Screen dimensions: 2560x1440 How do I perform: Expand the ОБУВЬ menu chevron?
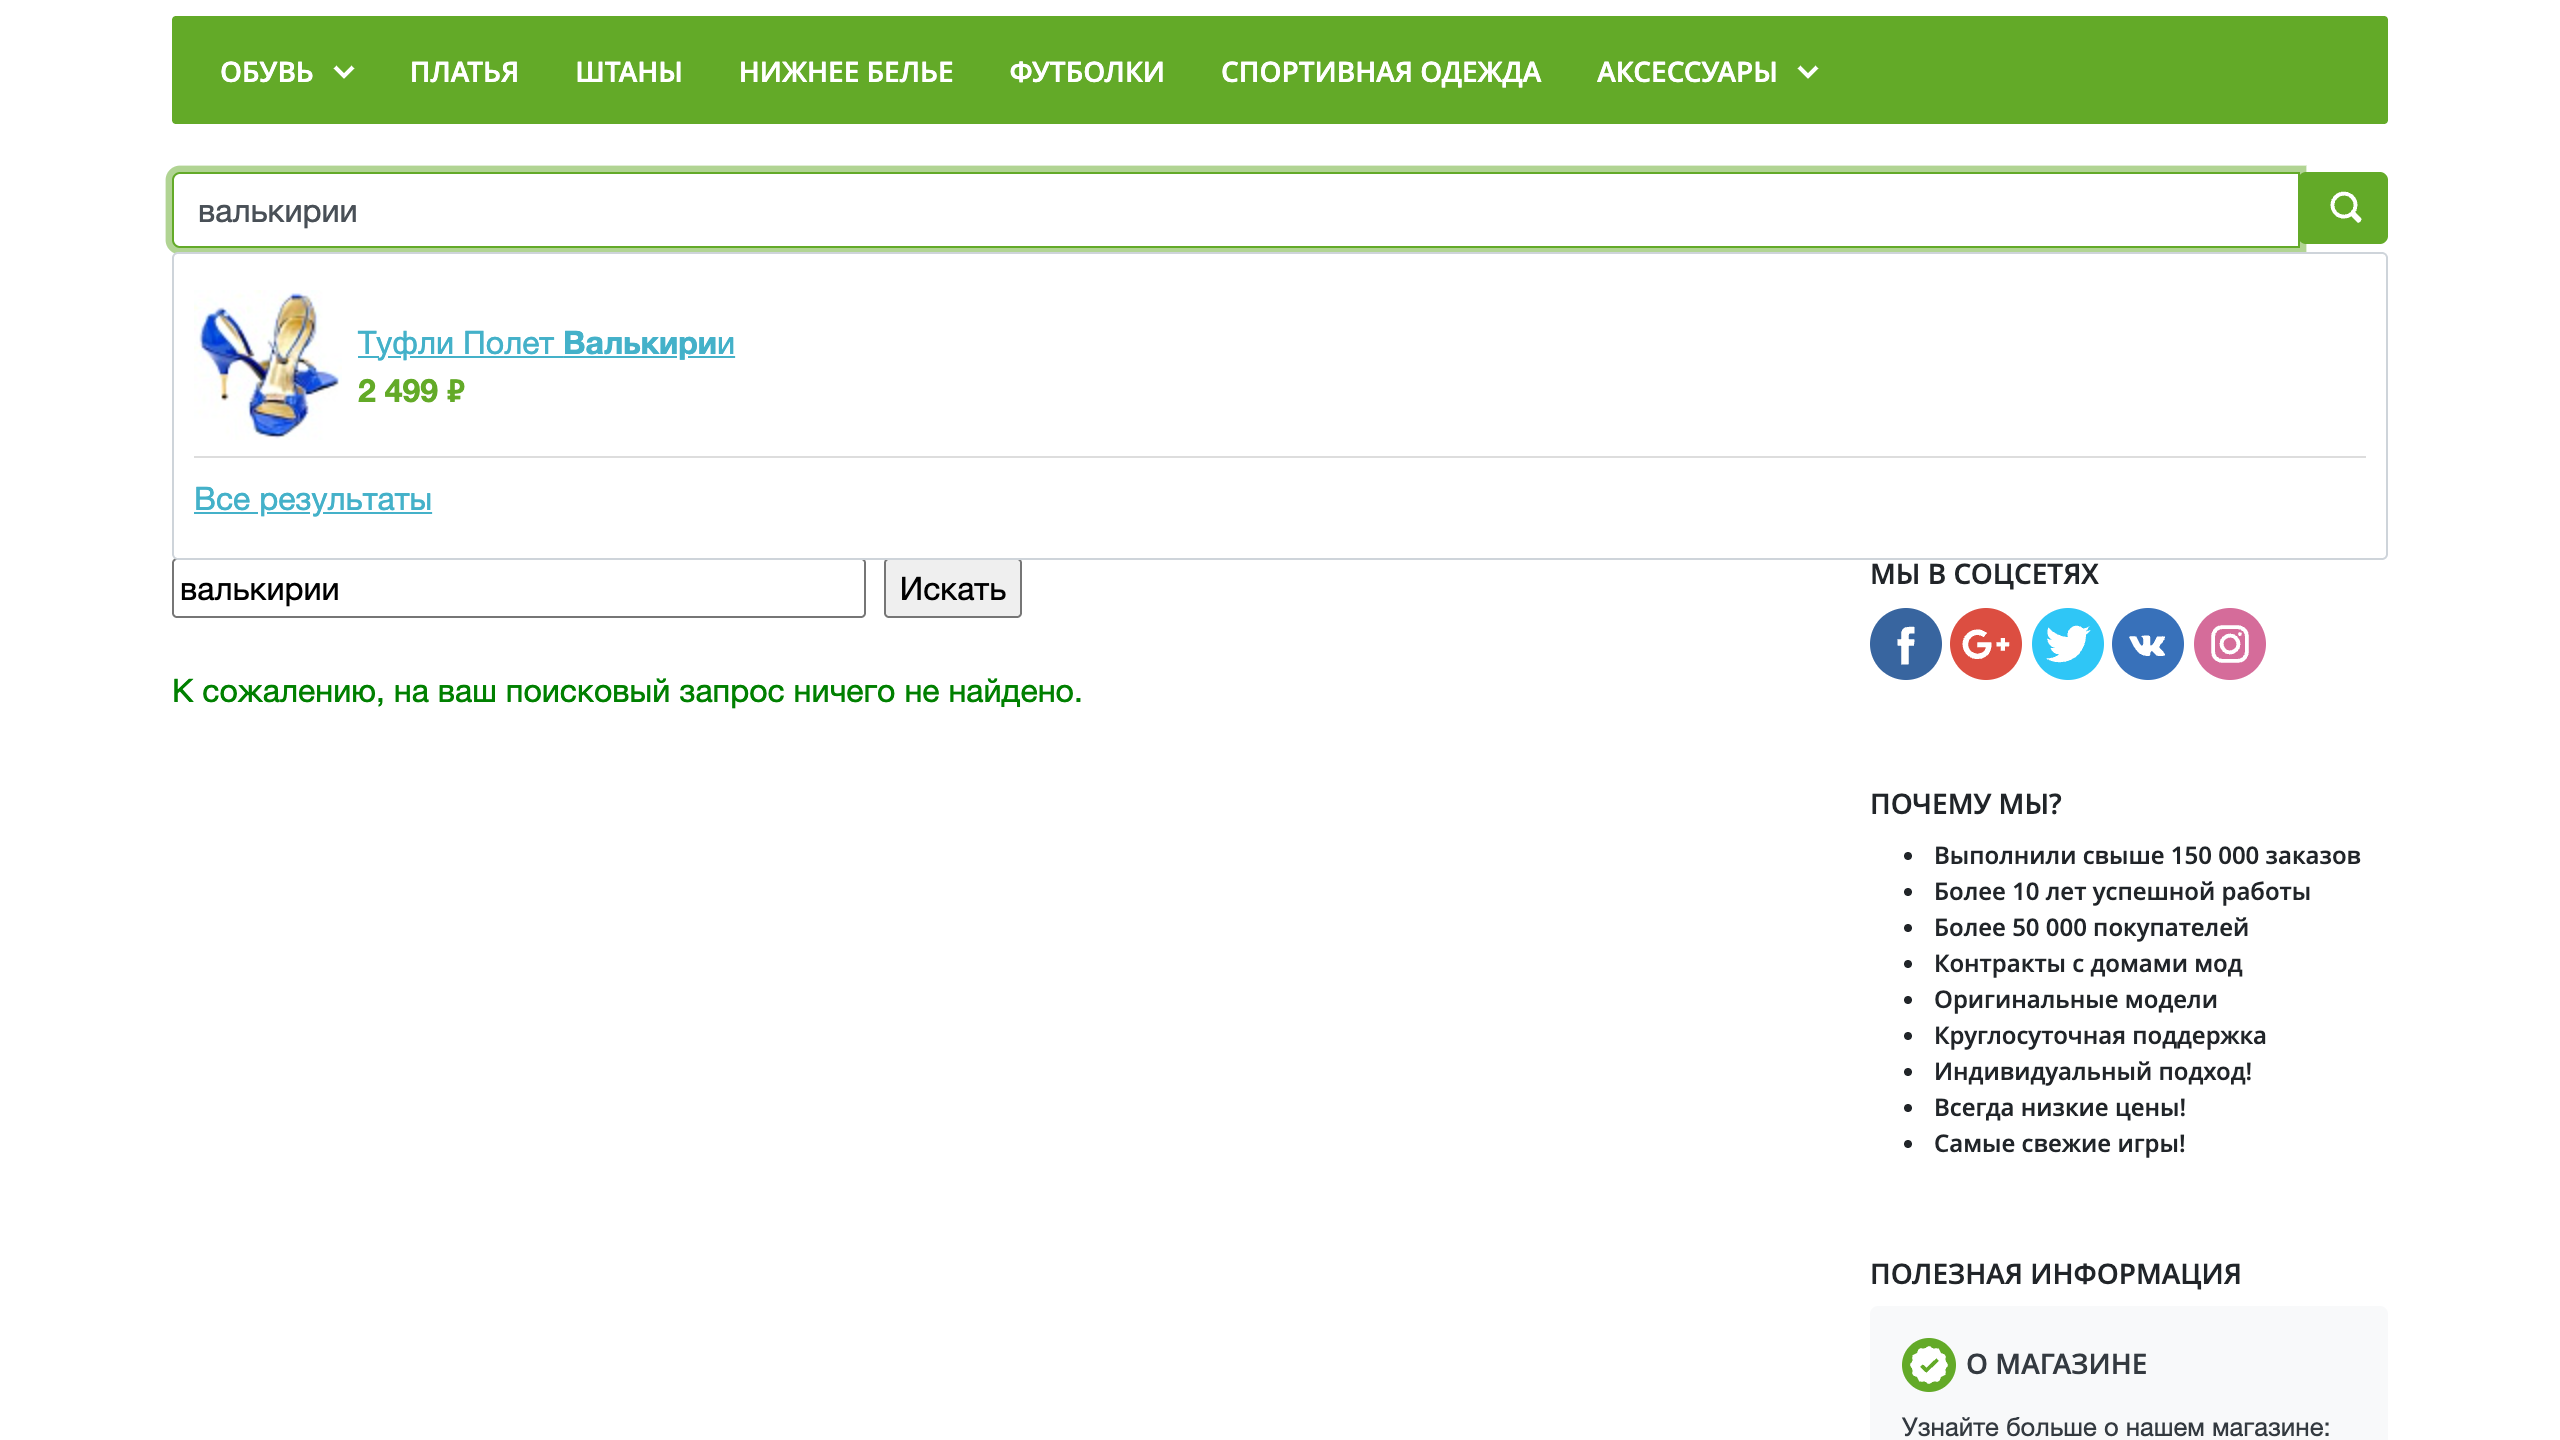pyautogui.click(x=344, y=72)
